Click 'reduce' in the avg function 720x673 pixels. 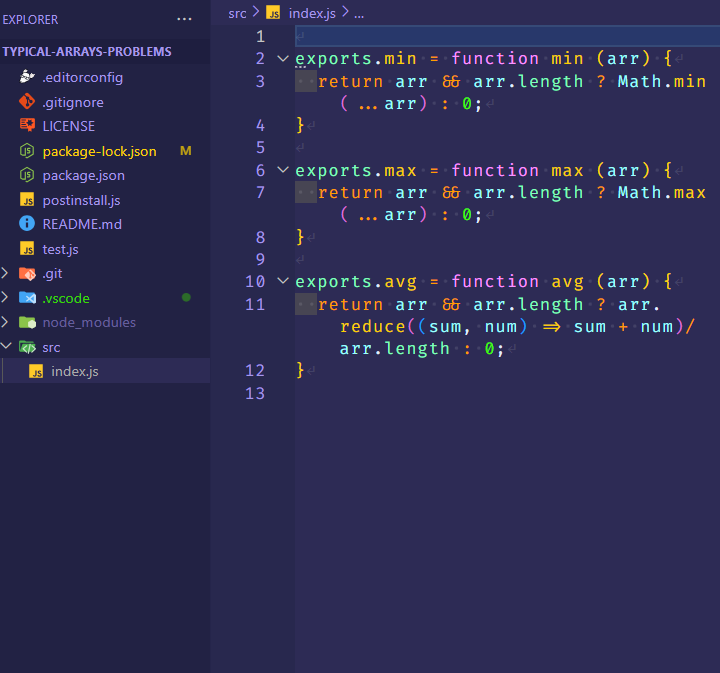pos(373,326)
